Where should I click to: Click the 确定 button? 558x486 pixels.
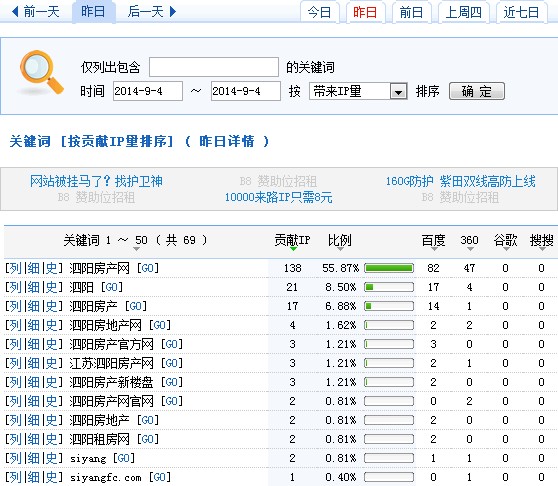pos(477,91)
